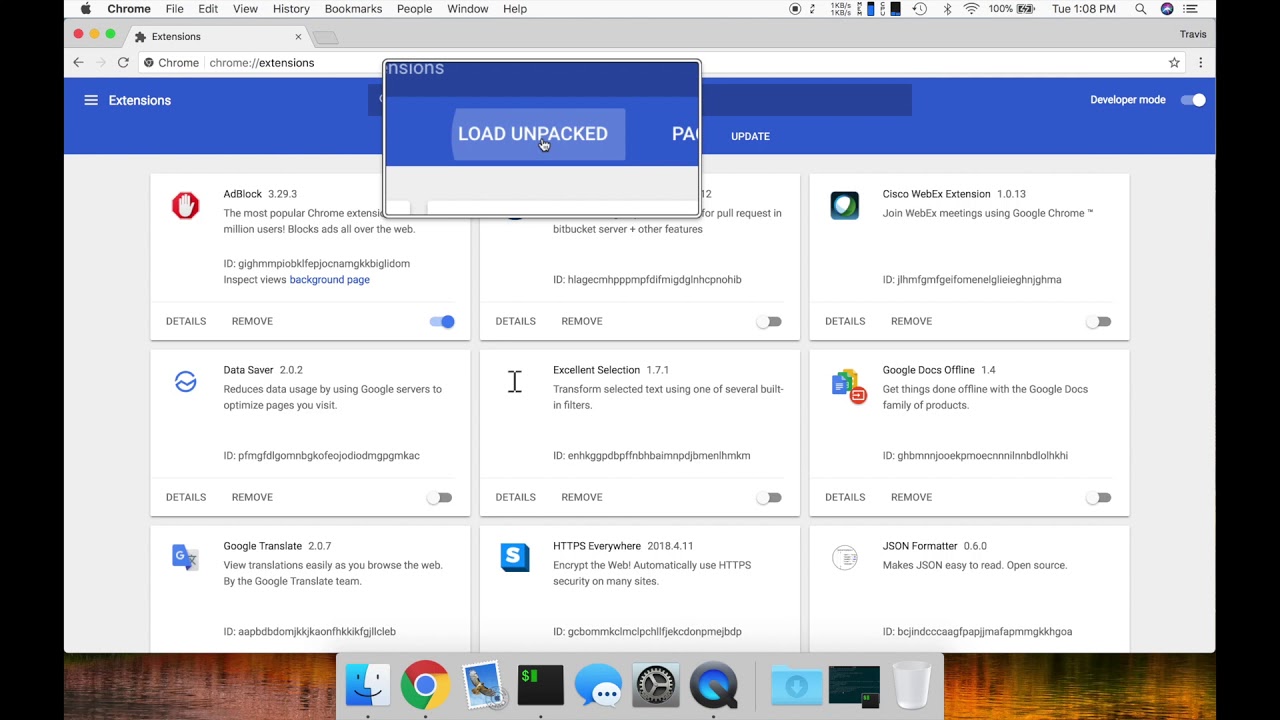This screenshot has width=1280, height=720.
Task: Click REMOVE for Cisco WebEx Extension
Action: [911, 321]
